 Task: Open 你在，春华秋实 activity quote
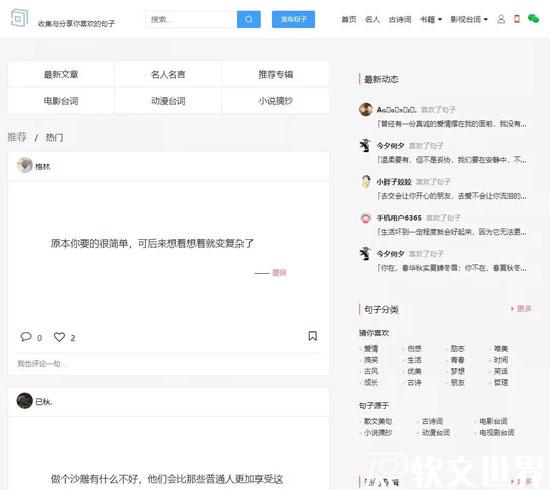coord(452,268)
